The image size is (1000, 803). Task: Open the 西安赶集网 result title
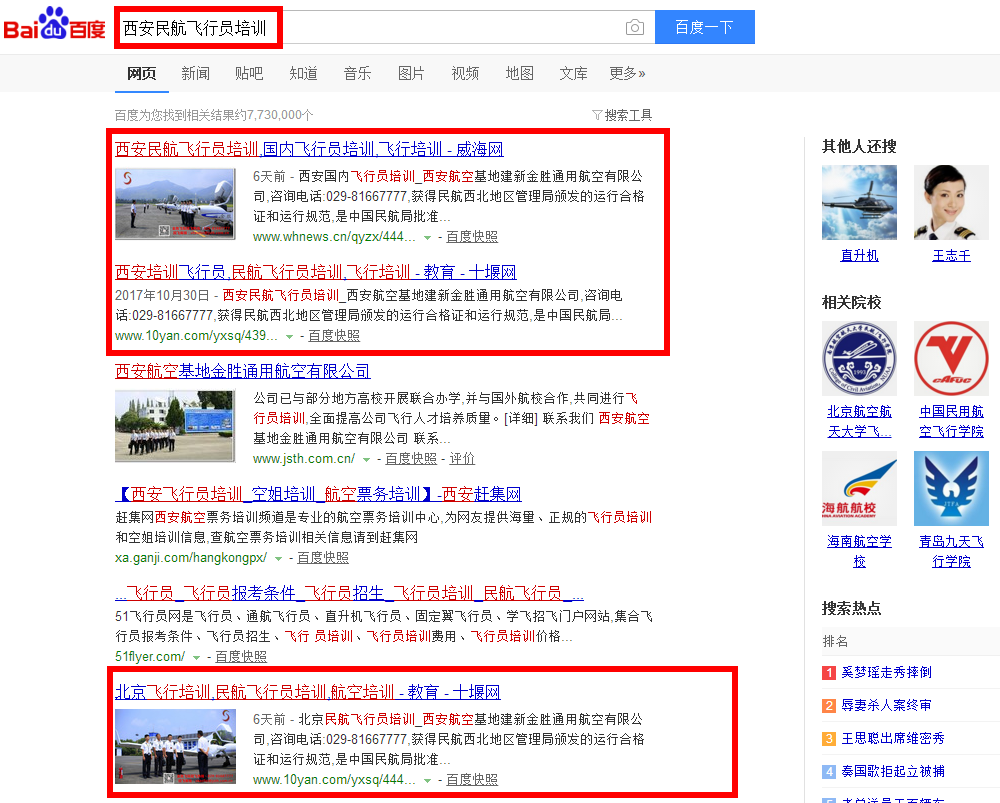tap(318, 494)
